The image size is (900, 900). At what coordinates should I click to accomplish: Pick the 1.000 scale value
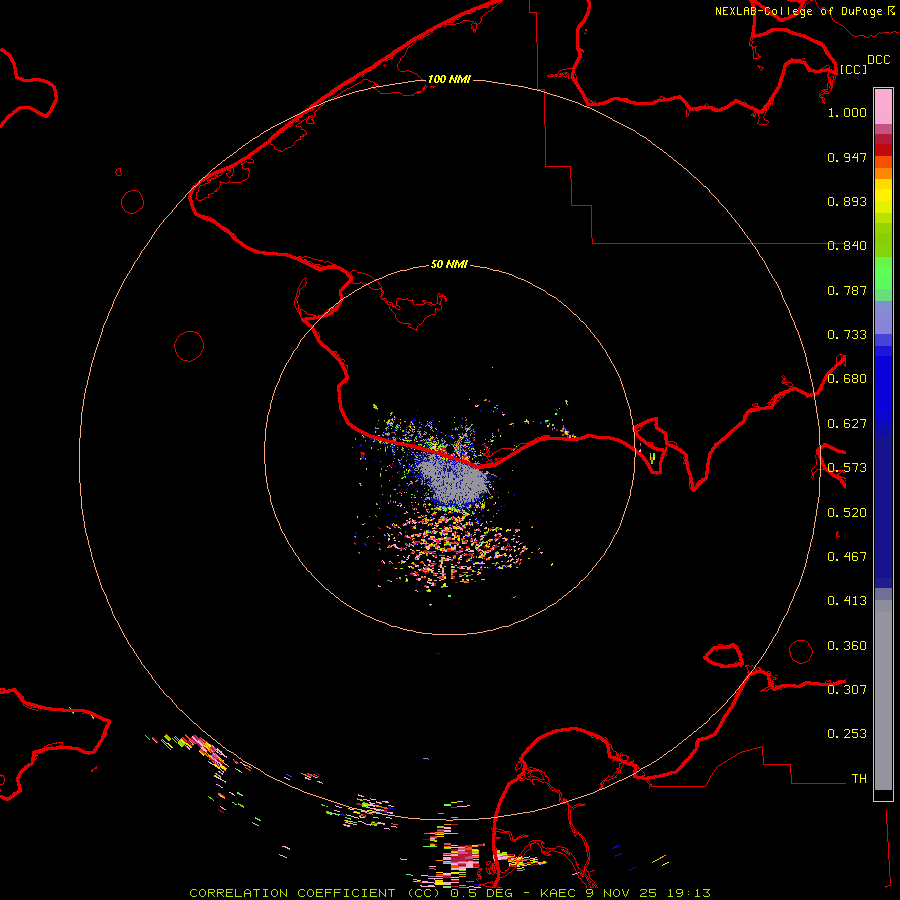coord(847,112)
